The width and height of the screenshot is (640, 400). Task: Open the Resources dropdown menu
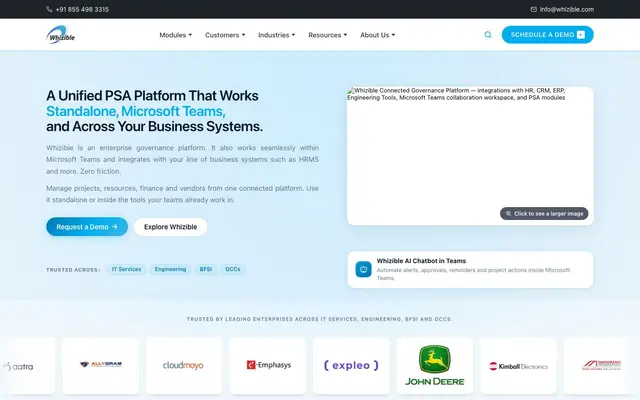[x=327, y=35]
